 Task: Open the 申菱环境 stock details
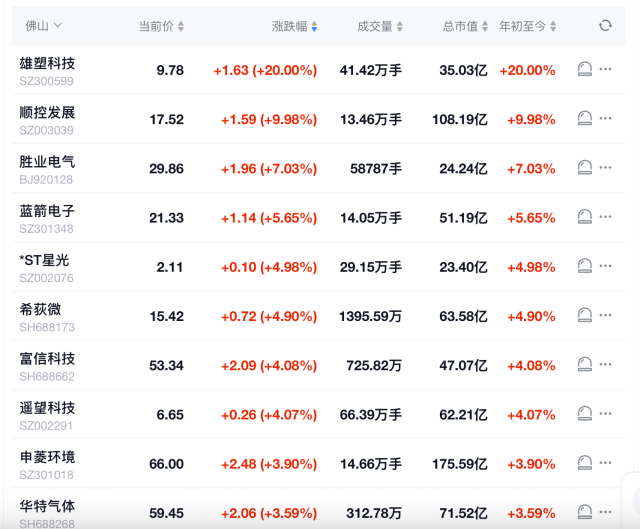coord(47,456)
